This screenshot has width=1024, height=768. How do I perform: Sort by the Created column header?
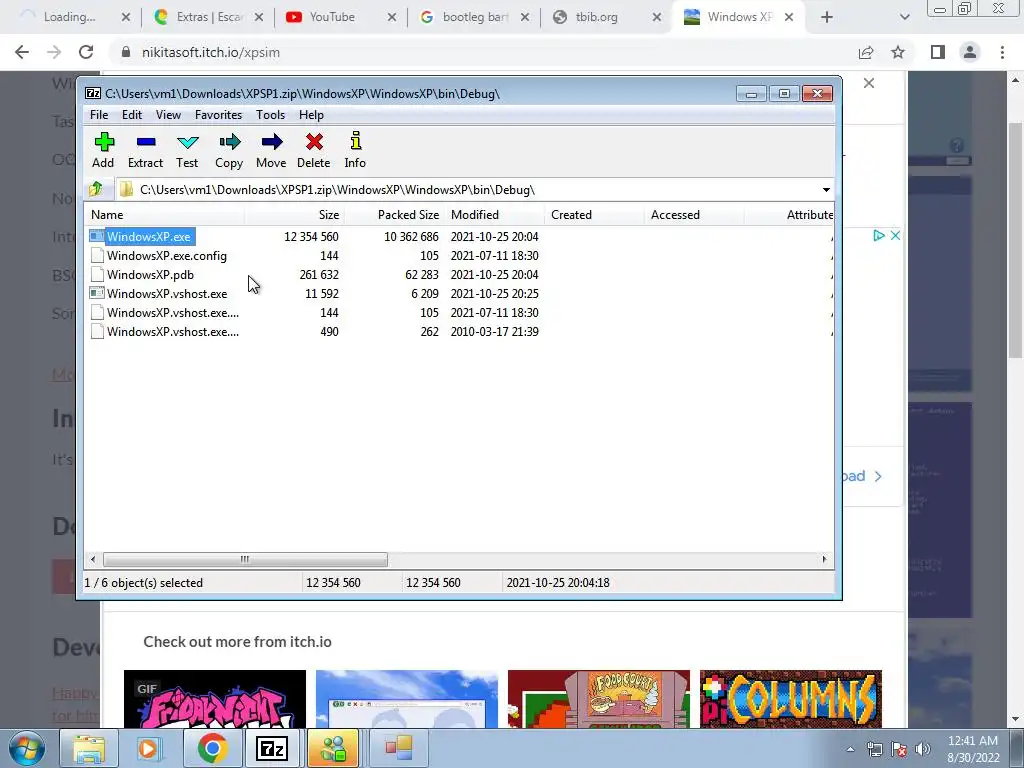(594, 215)
